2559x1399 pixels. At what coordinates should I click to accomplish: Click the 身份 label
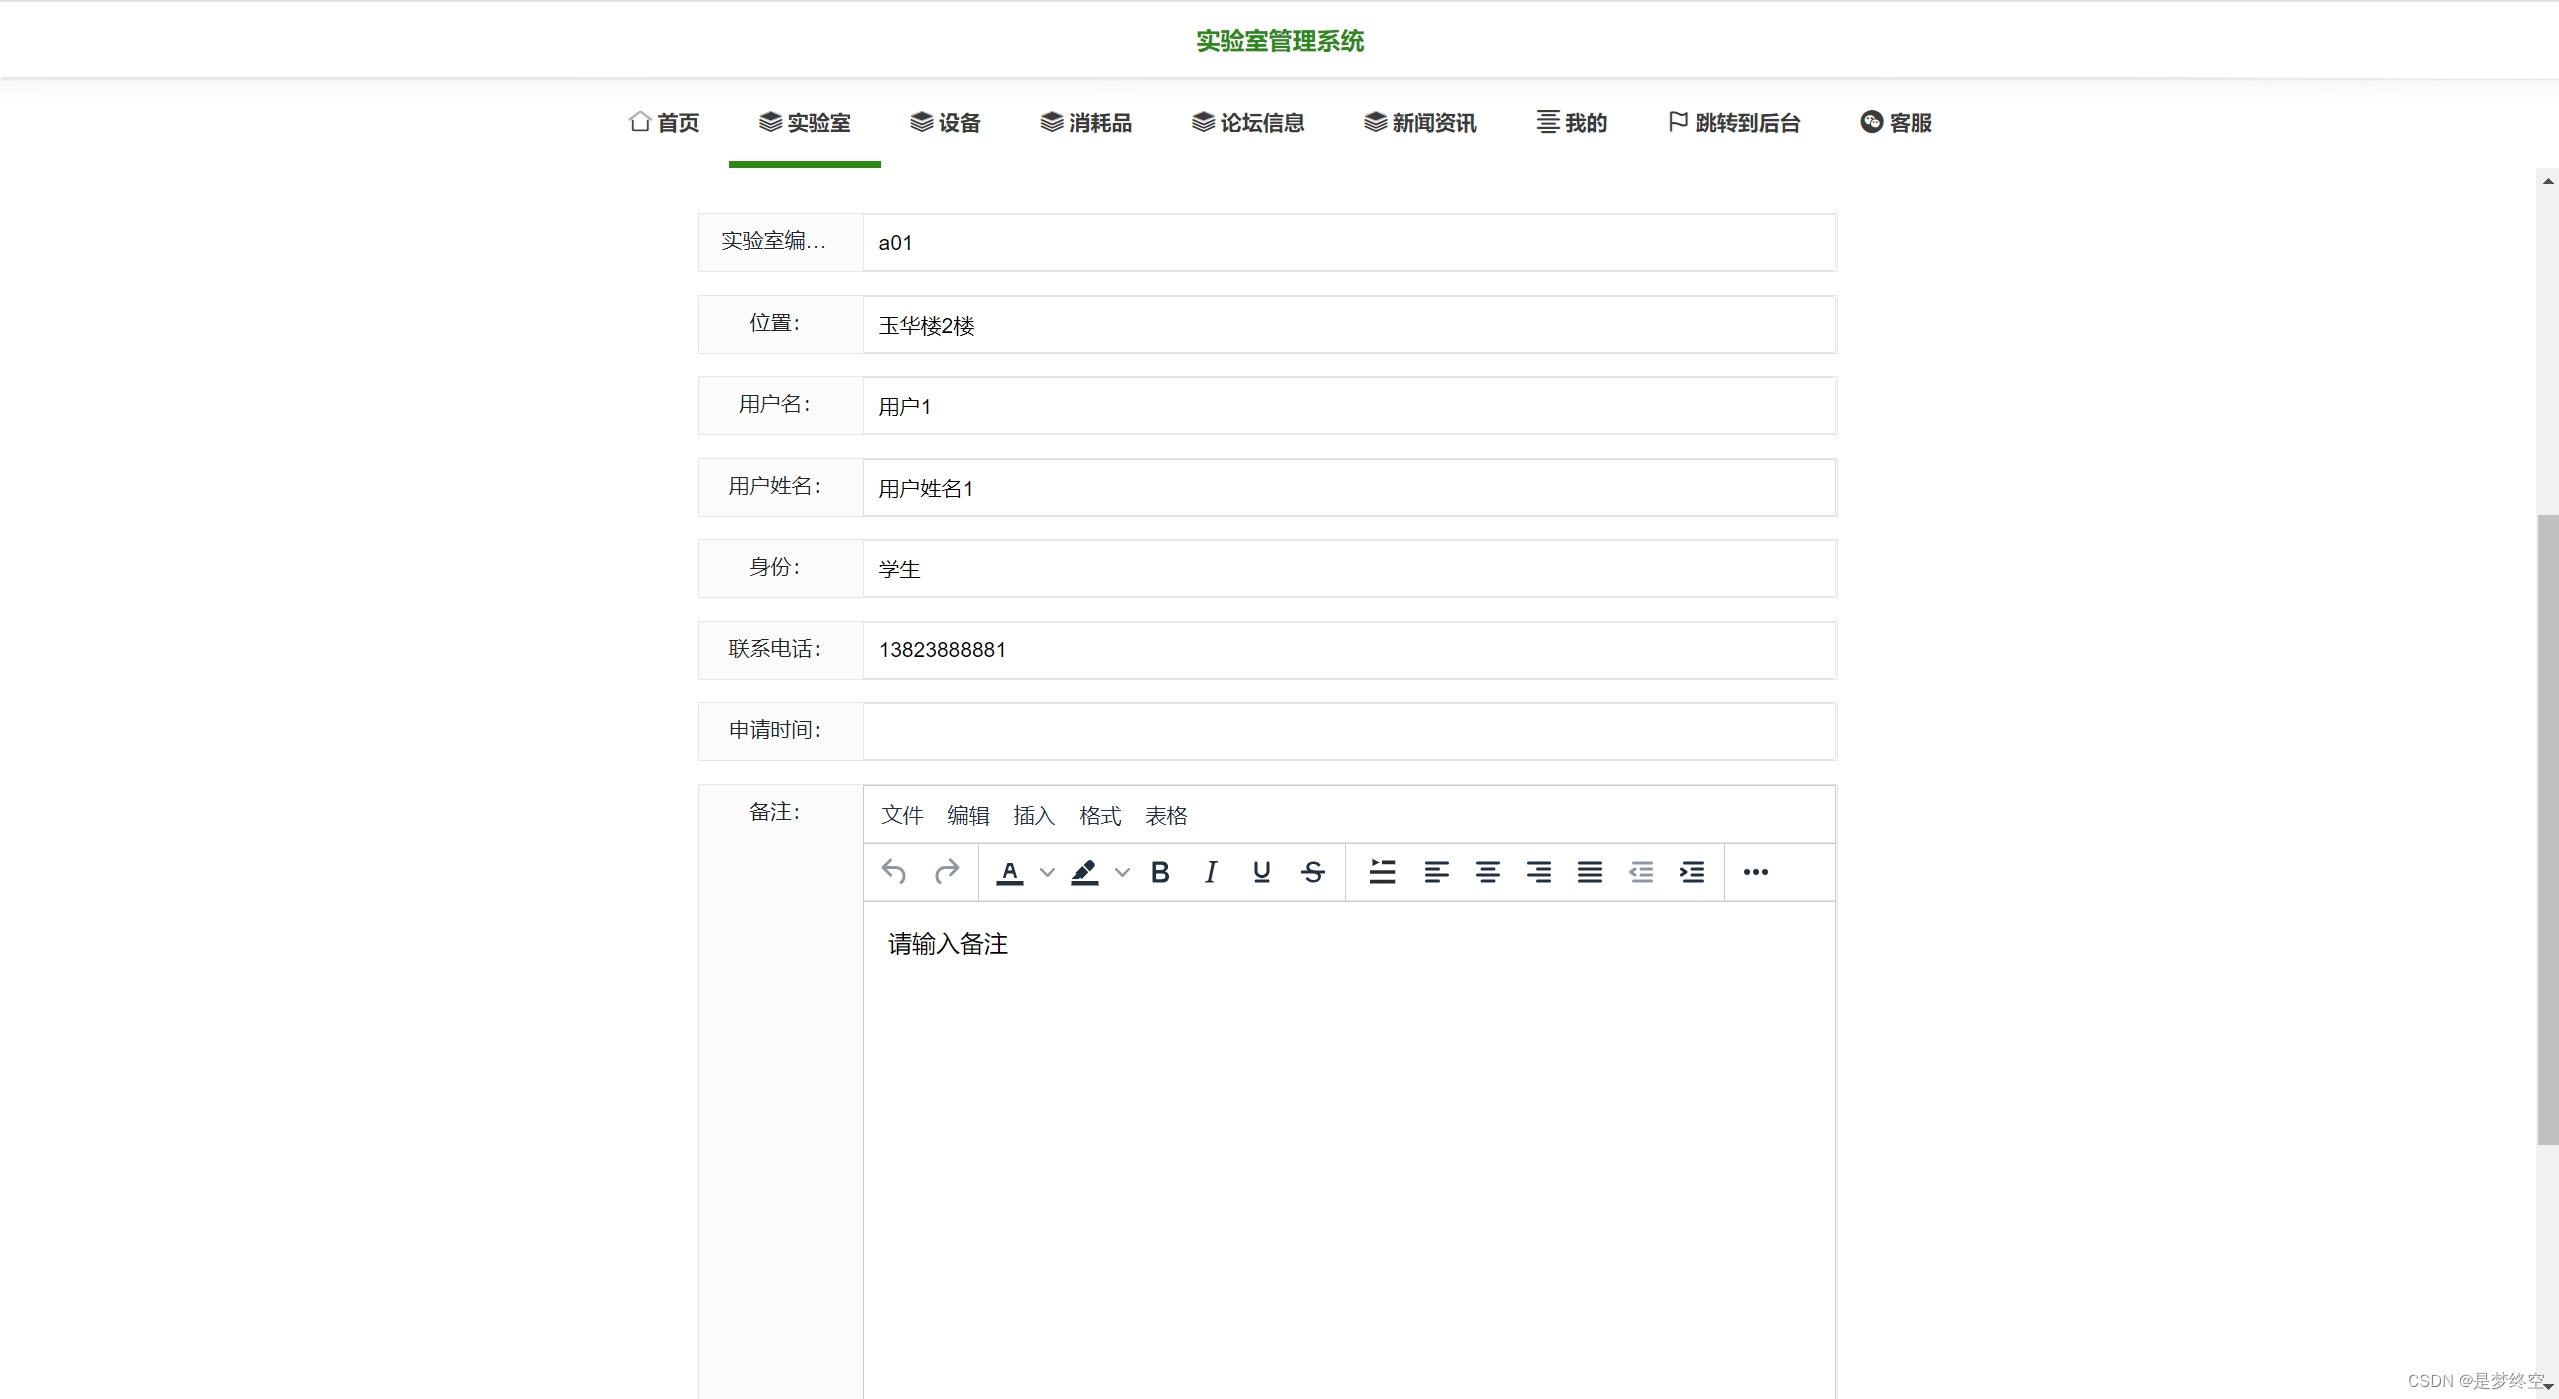click(775, 567)
